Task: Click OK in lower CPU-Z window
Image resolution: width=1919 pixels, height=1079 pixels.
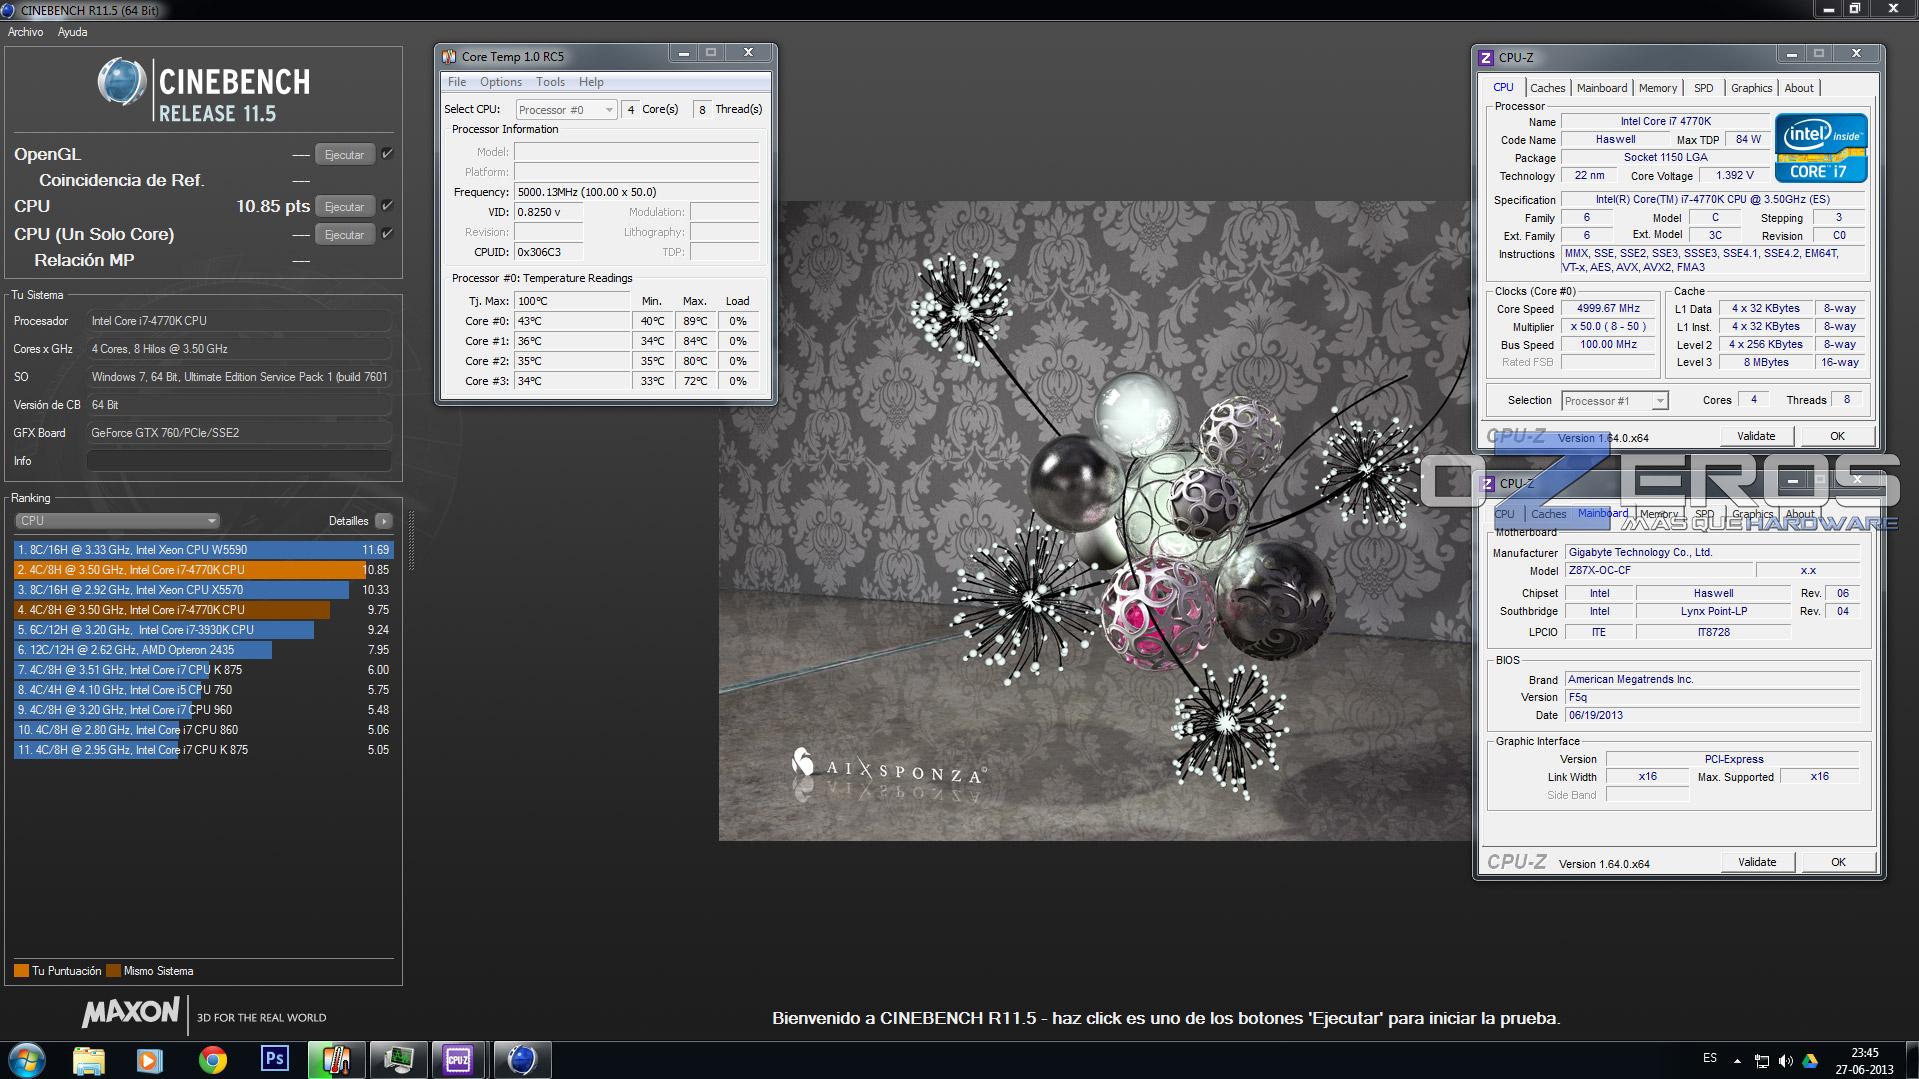Action: pyautogui.click(x=1839, y=862)
